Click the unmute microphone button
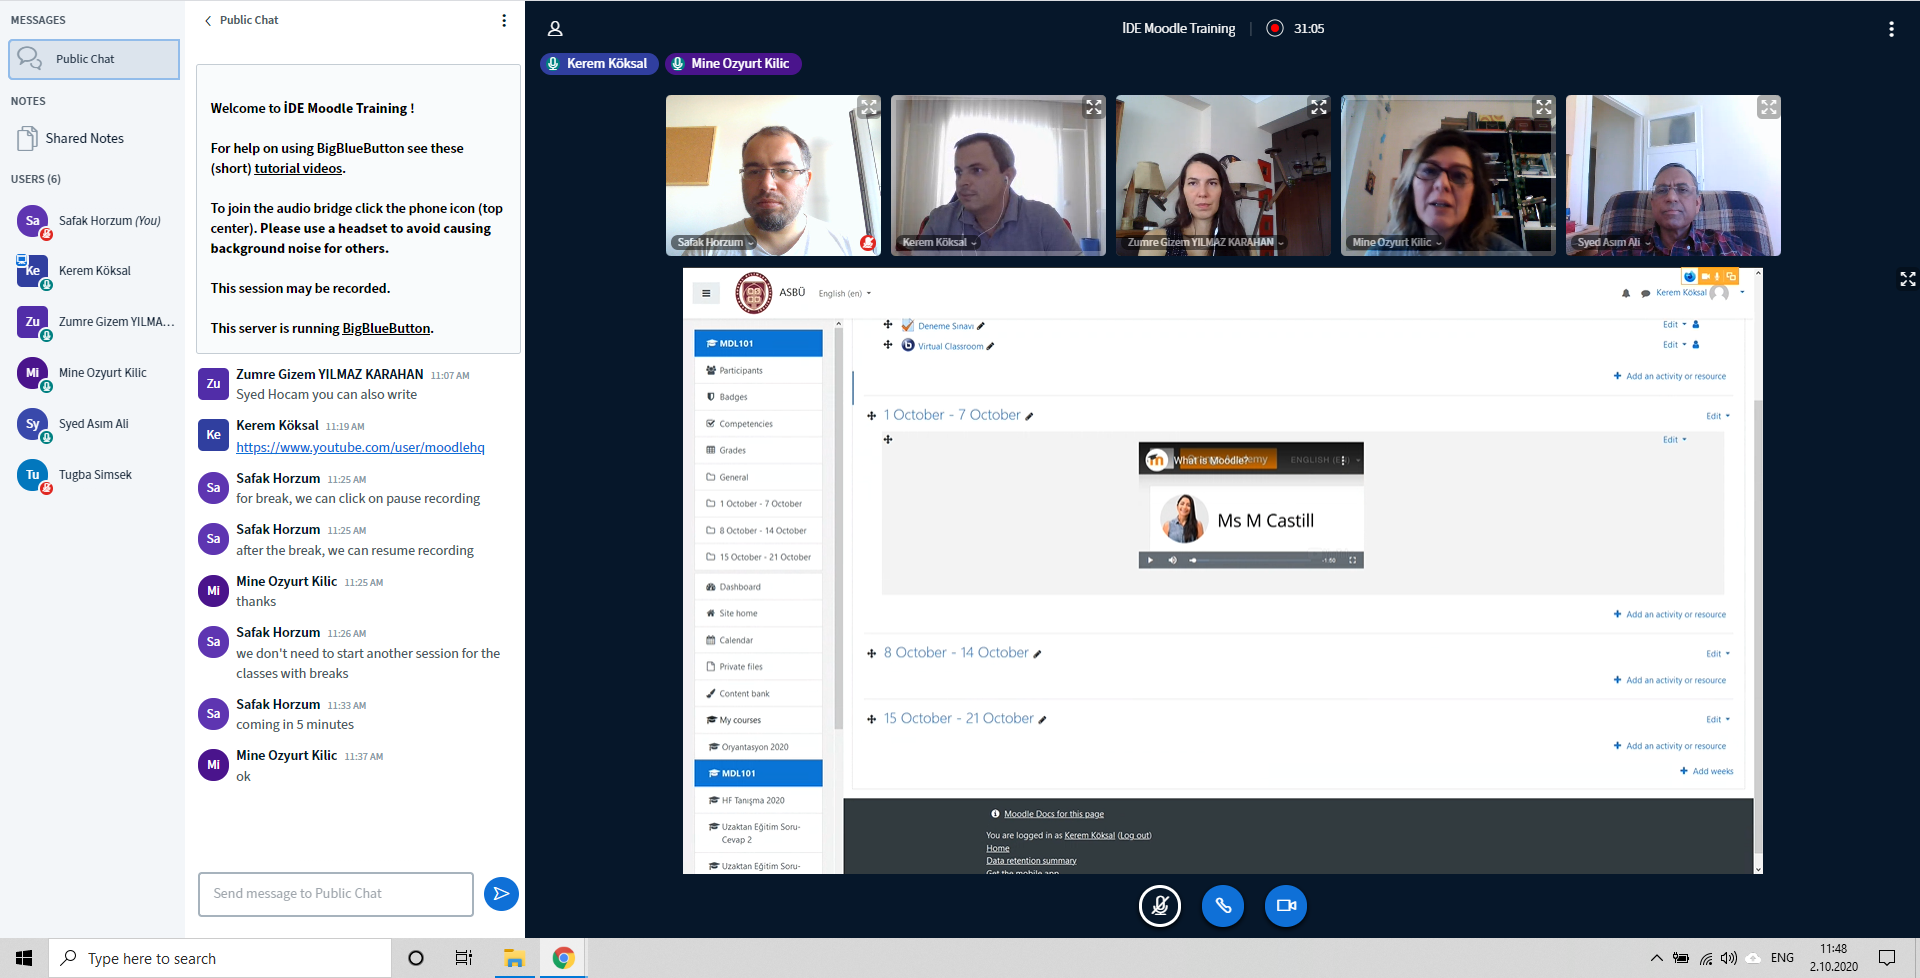 point(1160,906)
